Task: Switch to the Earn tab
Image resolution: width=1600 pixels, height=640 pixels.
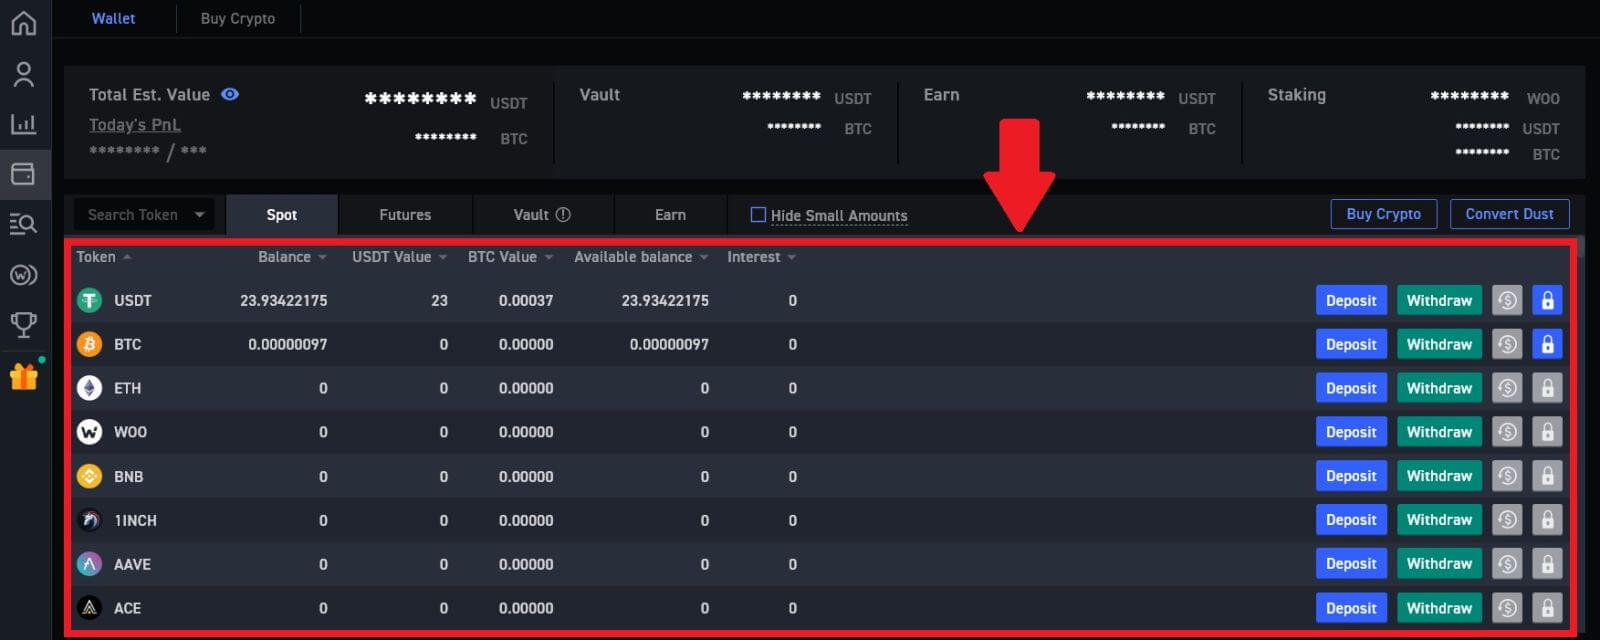Action: pyautogui.click(x=670, y=215)
